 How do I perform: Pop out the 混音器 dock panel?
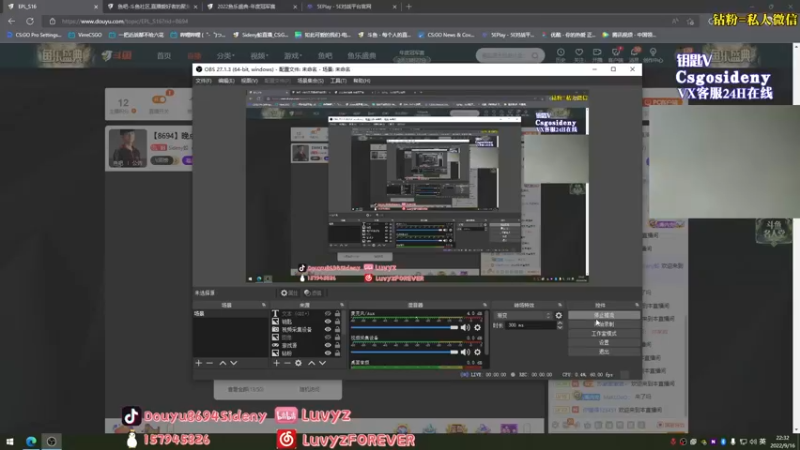[x=485, y=305]
